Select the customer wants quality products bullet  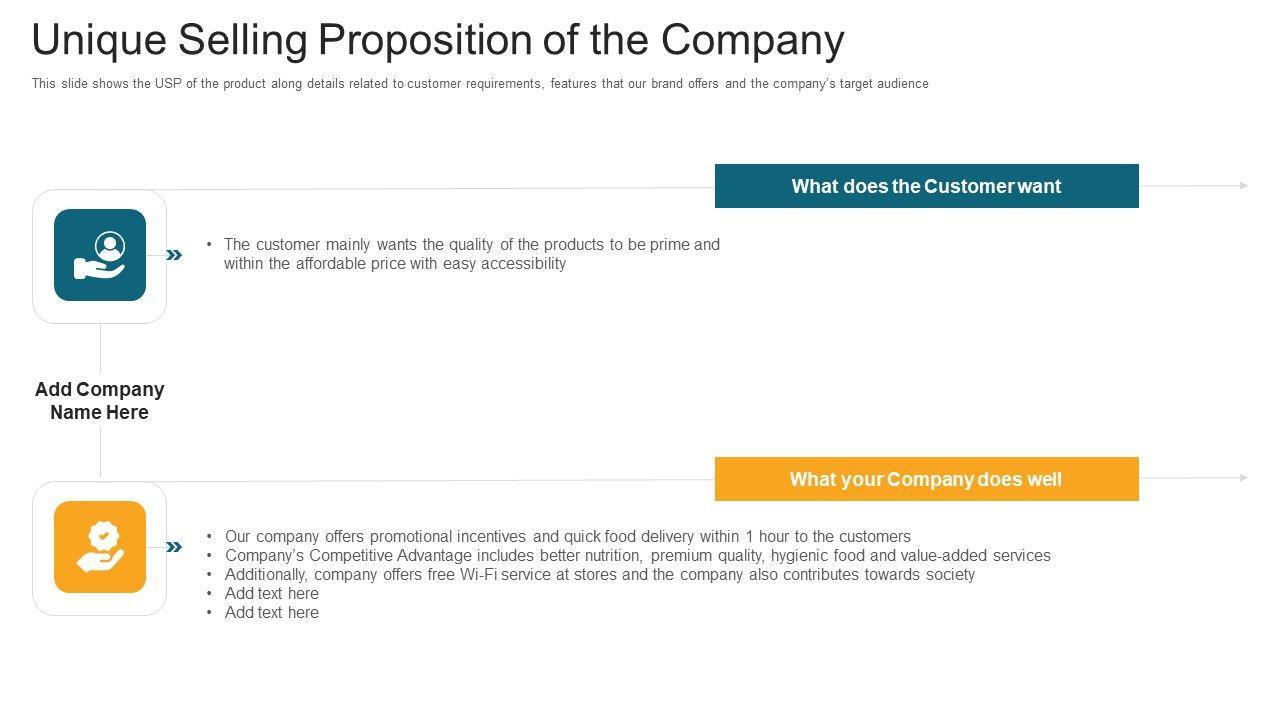[x=470, y=254]
